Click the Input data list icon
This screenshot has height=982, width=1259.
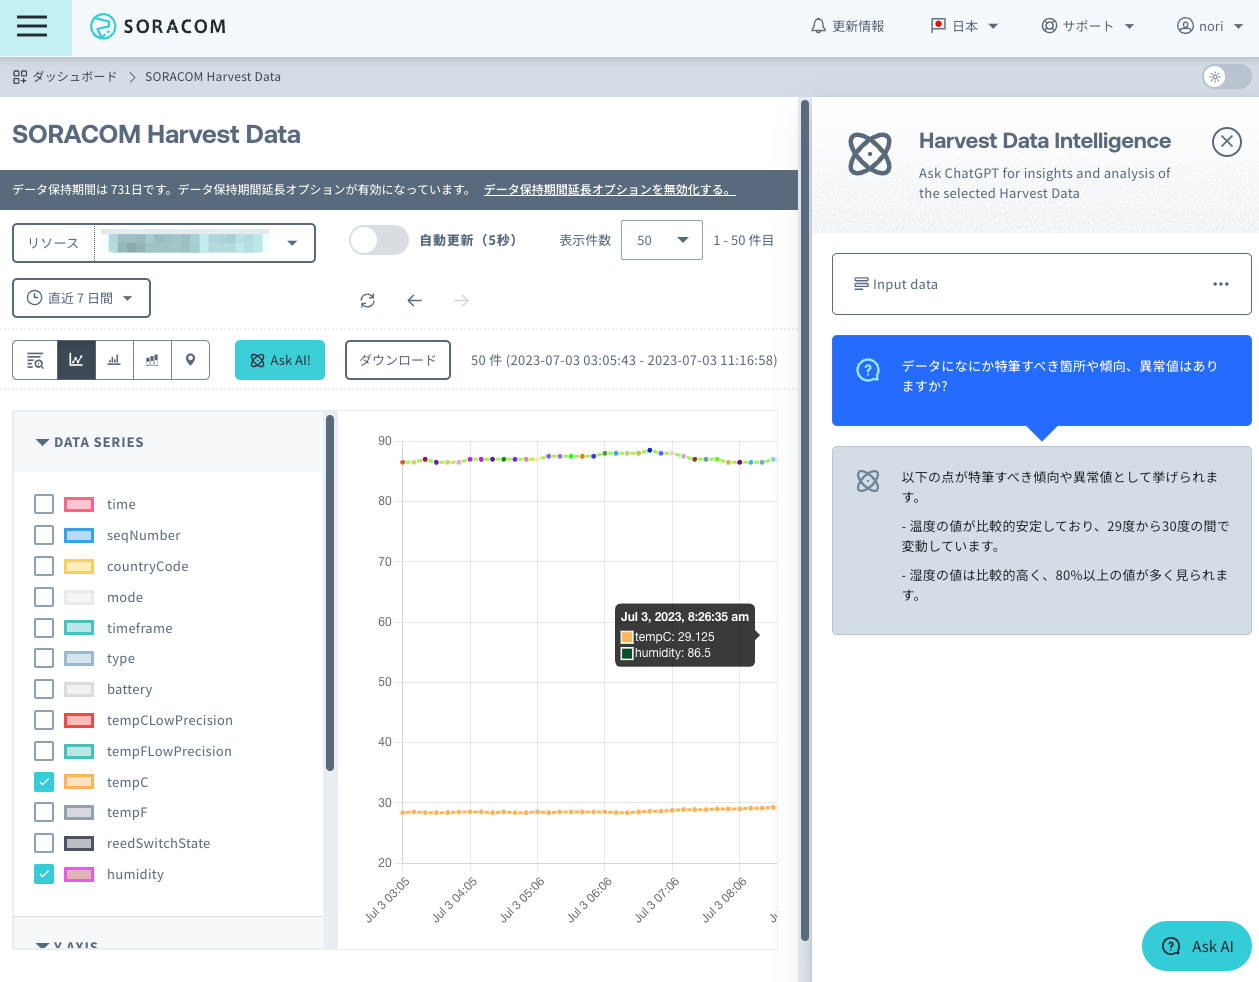[x=861, y=284]
